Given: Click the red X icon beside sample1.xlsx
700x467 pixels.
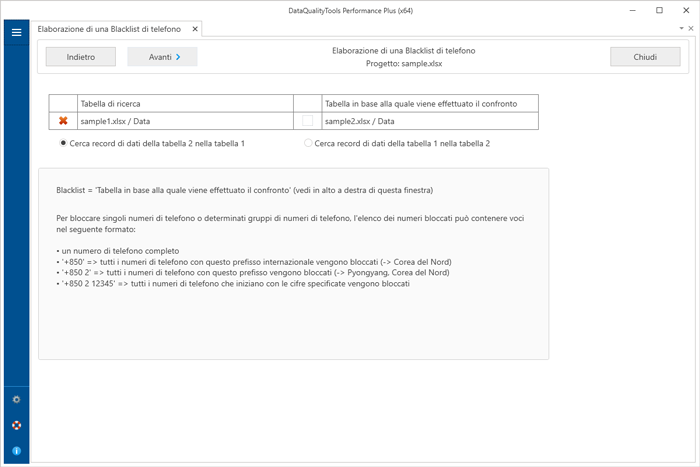Looking at the screenshot, I should 63,121.
